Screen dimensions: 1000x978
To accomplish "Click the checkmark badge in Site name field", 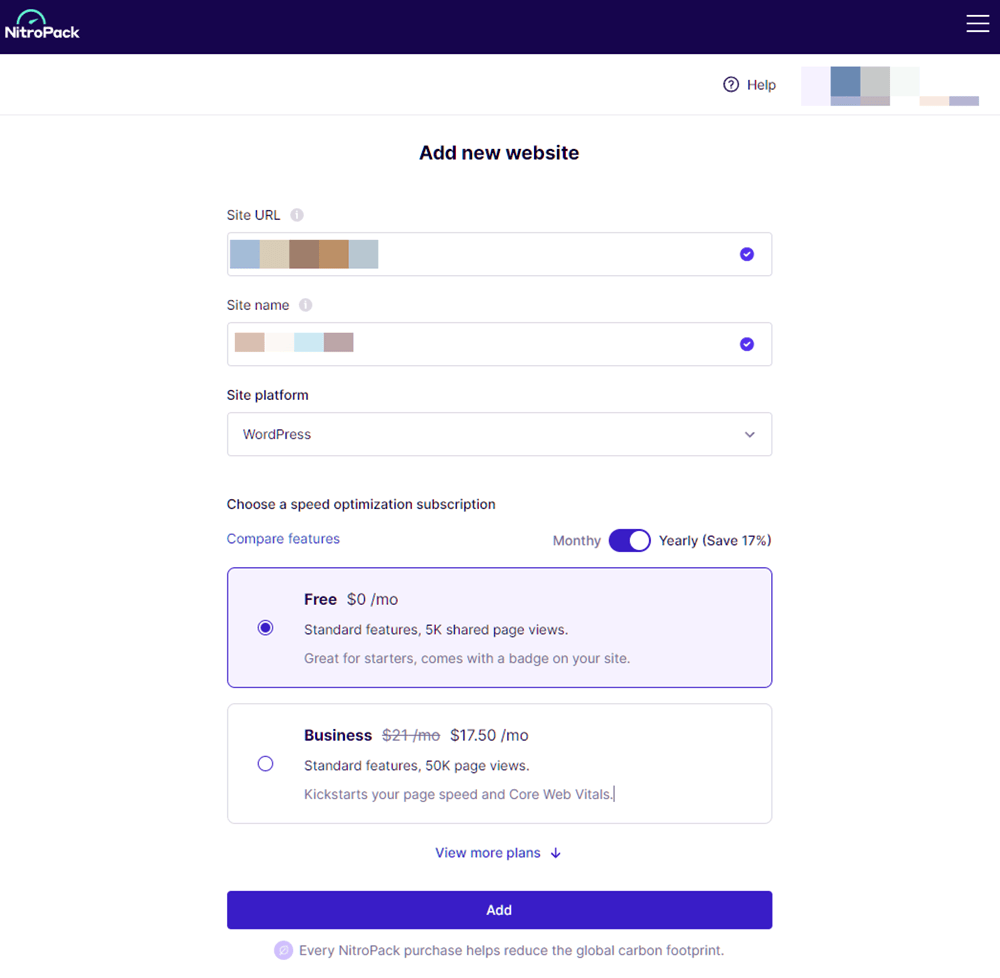I will click(x=747, y=343).
